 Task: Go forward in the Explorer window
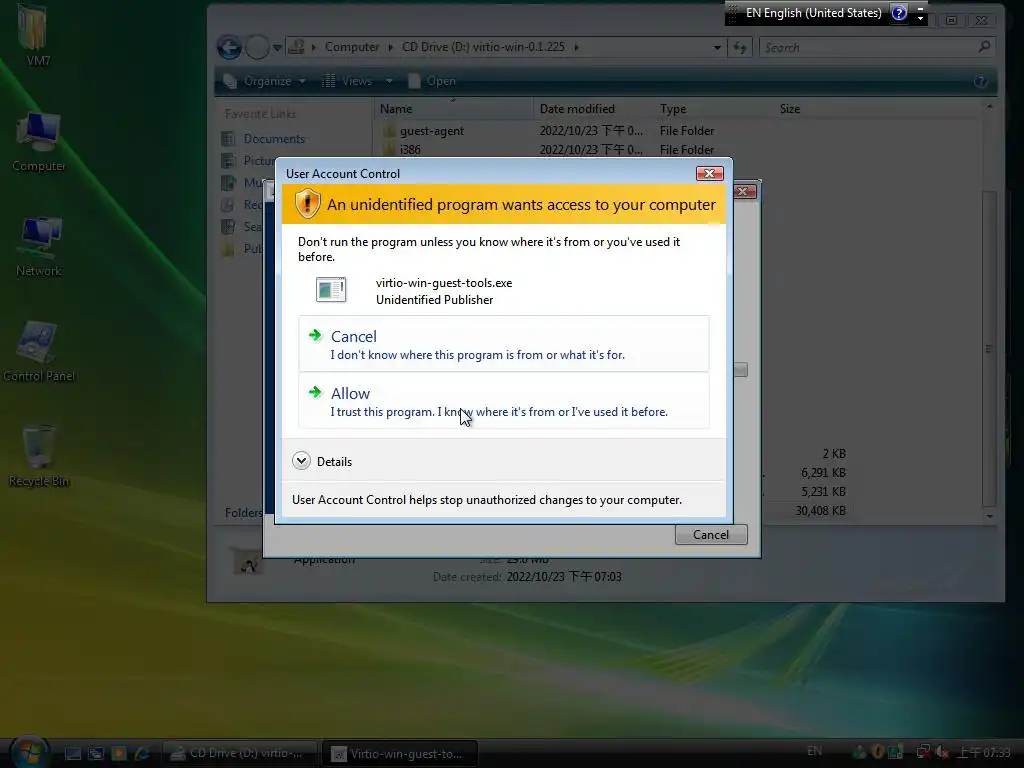(x=257, y=47)
